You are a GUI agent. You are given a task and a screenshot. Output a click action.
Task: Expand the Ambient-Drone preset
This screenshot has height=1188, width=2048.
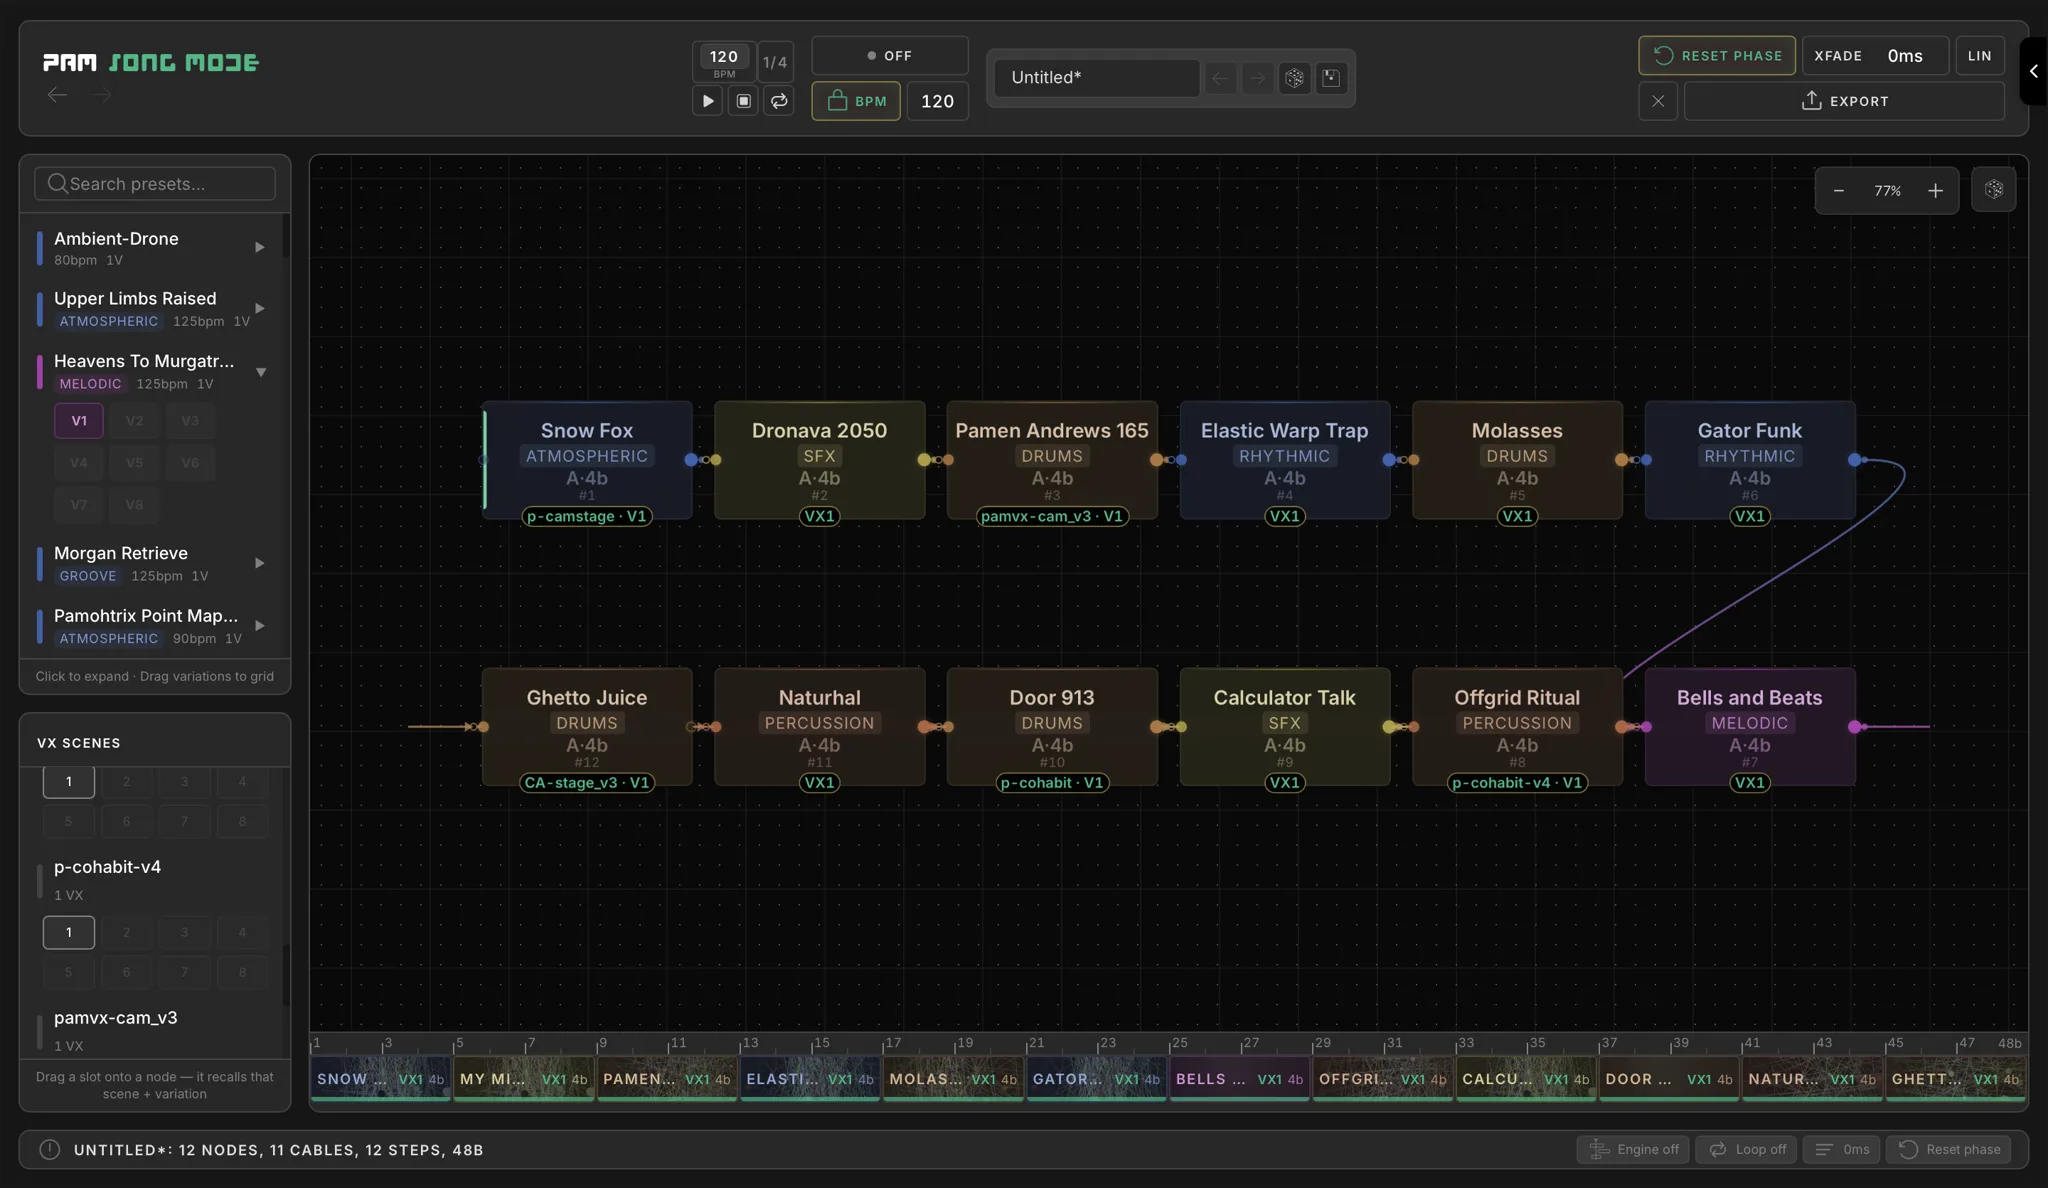259,247
